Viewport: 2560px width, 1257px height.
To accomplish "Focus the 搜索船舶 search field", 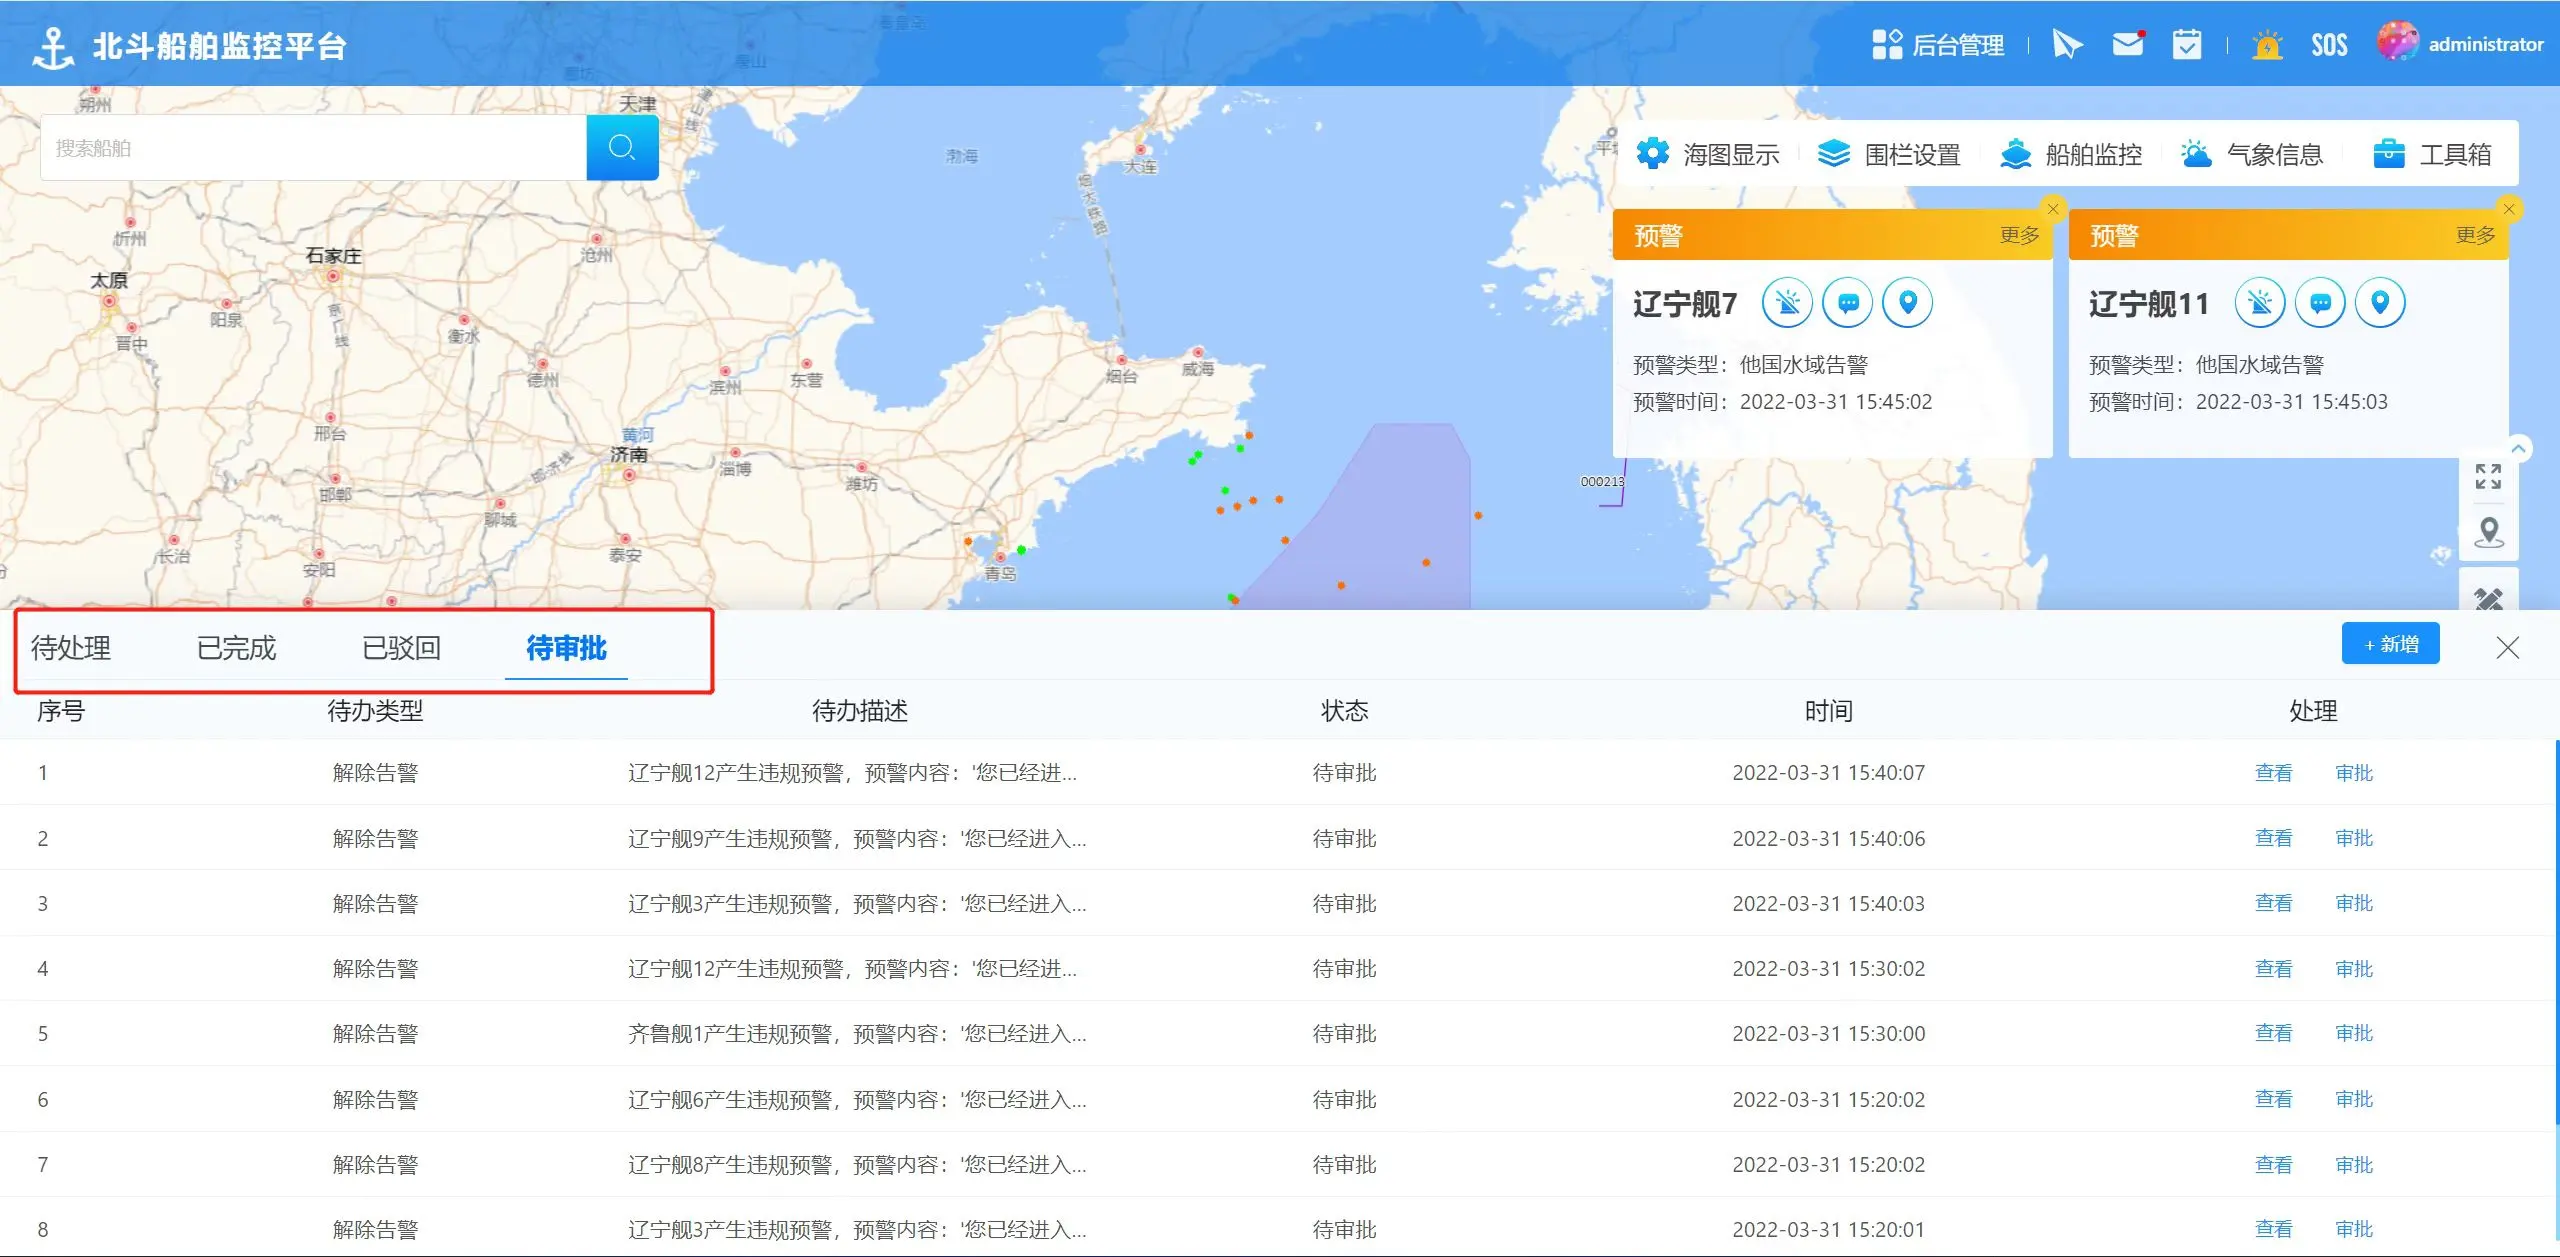I will click(313, 148).
